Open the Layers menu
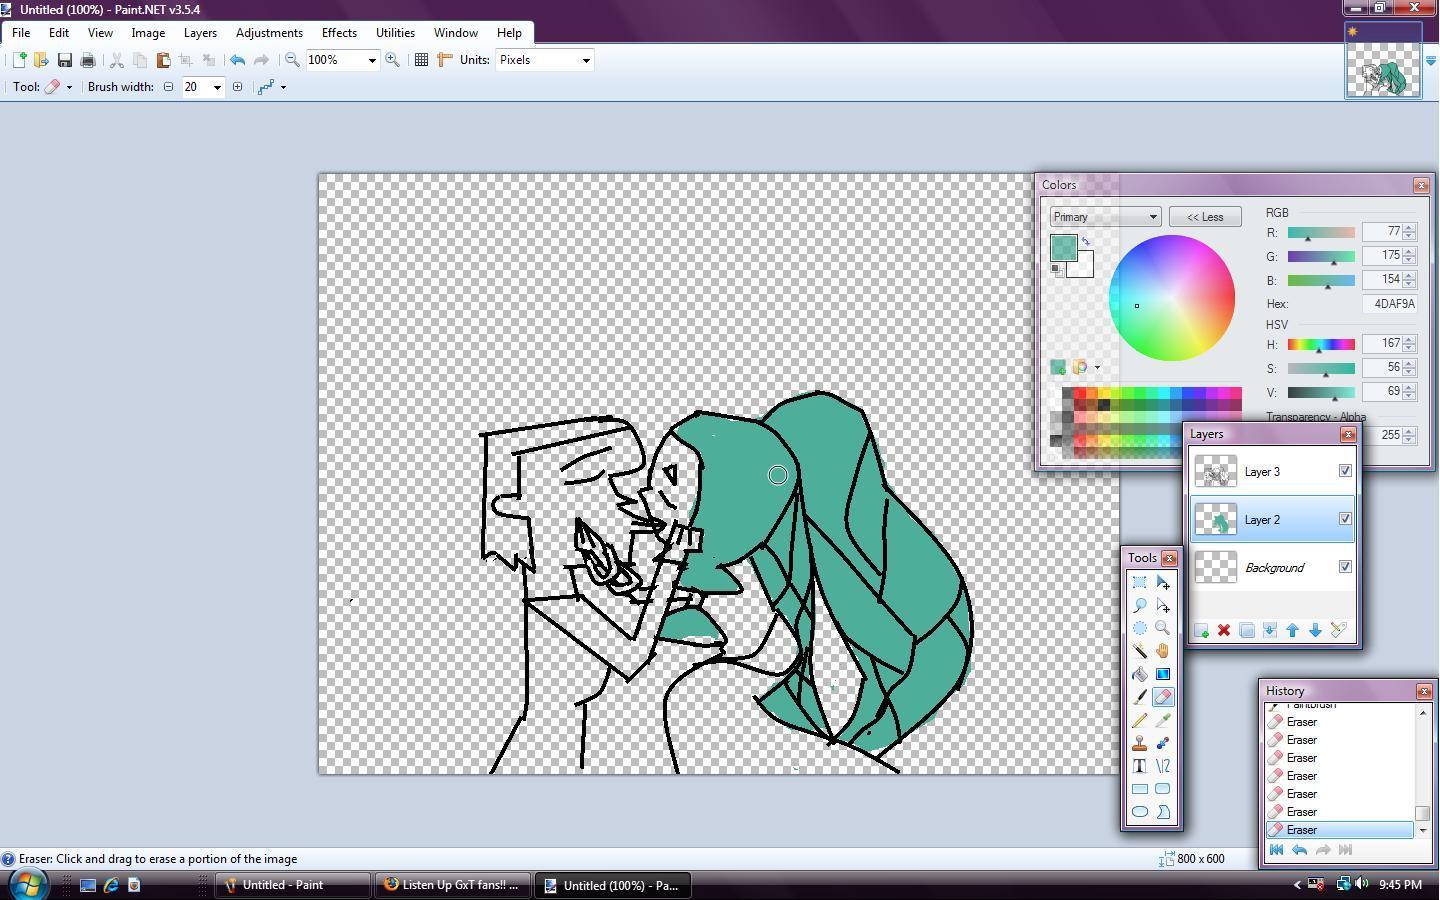1440x900 pixels. coord(200,32)
